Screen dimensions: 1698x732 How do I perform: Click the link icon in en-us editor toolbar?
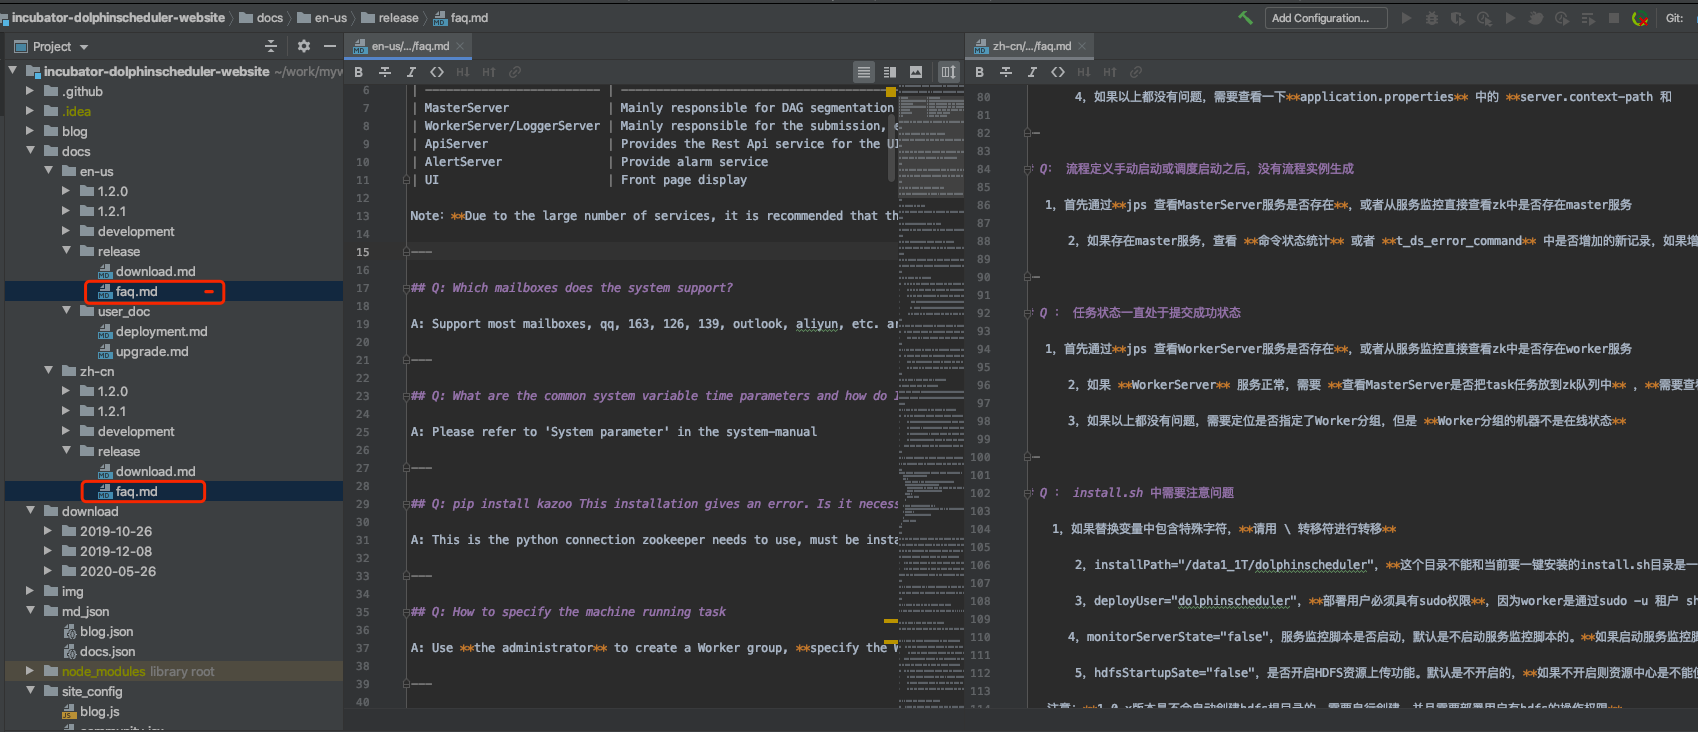click(x=515, y=72)
